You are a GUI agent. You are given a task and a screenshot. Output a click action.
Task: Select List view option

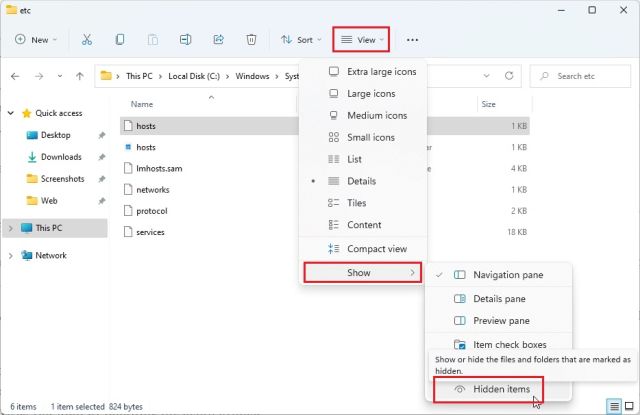tap(363, 159)
